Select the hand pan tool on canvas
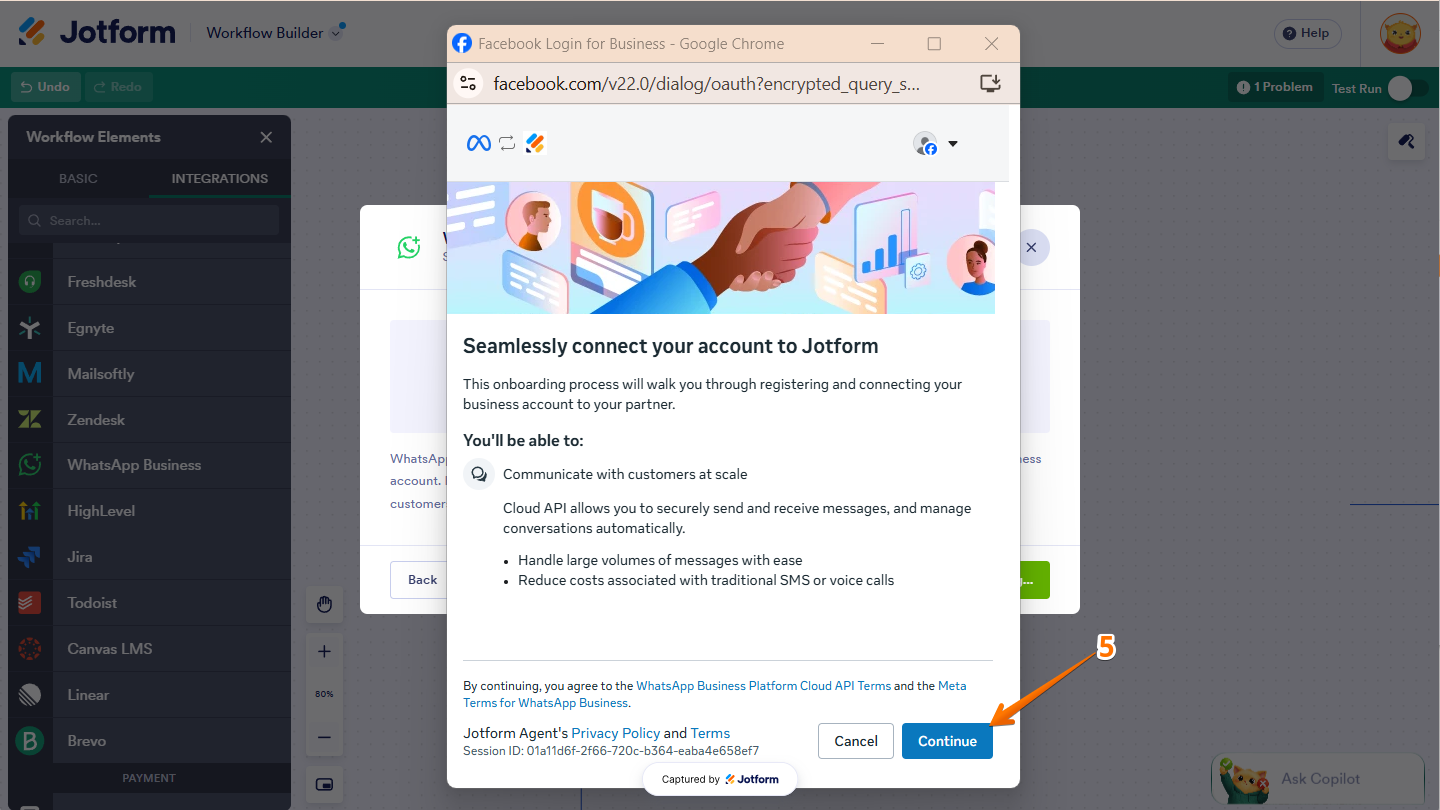Image resolution: width=1440 pixels, height=810 pixels. coord(324,604)
